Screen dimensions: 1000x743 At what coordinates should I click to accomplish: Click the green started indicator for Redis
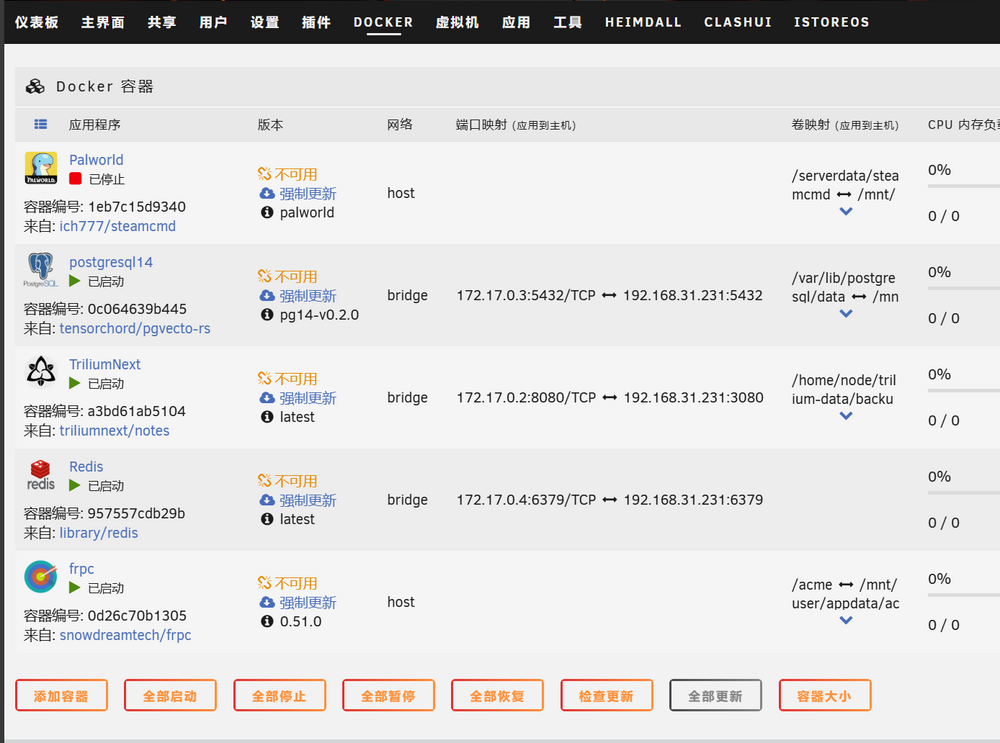[75, 485]
